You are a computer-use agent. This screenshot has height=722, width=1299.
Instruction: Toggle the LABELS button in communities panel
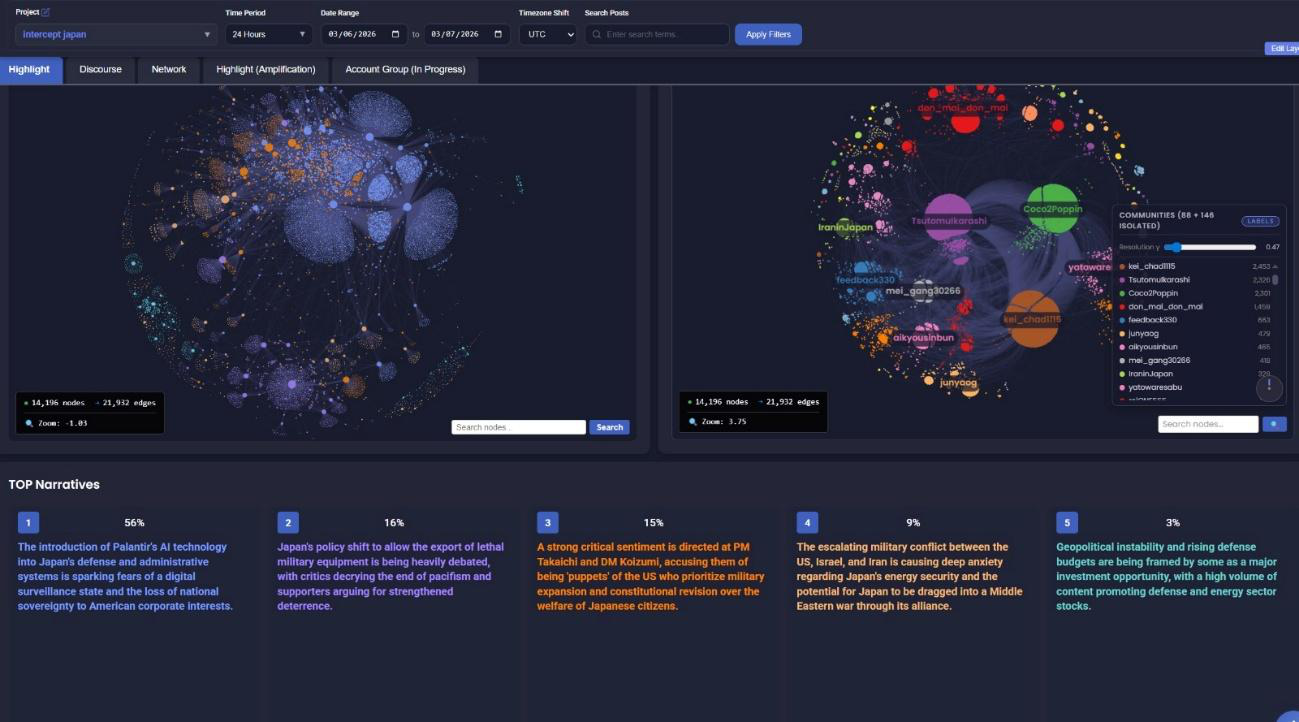coord(1260,221)
